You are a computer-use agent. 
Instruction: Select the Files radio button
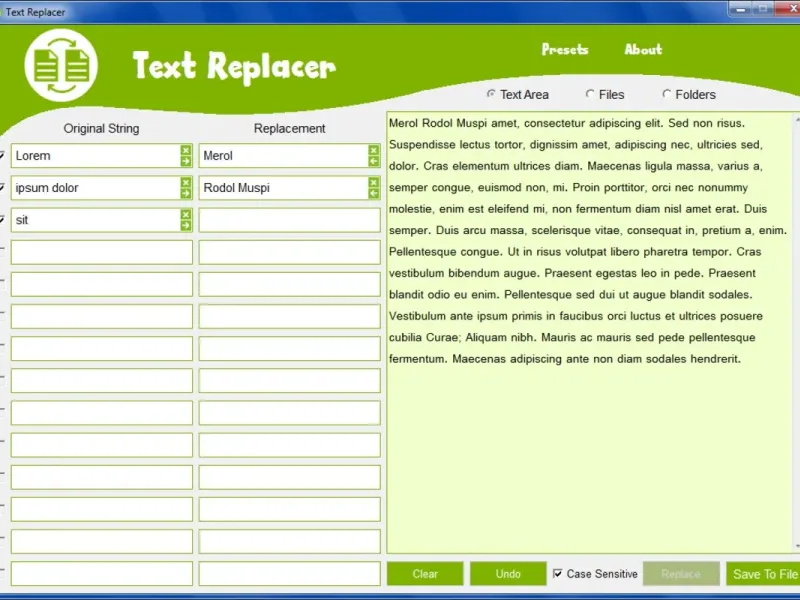point(590,94)
